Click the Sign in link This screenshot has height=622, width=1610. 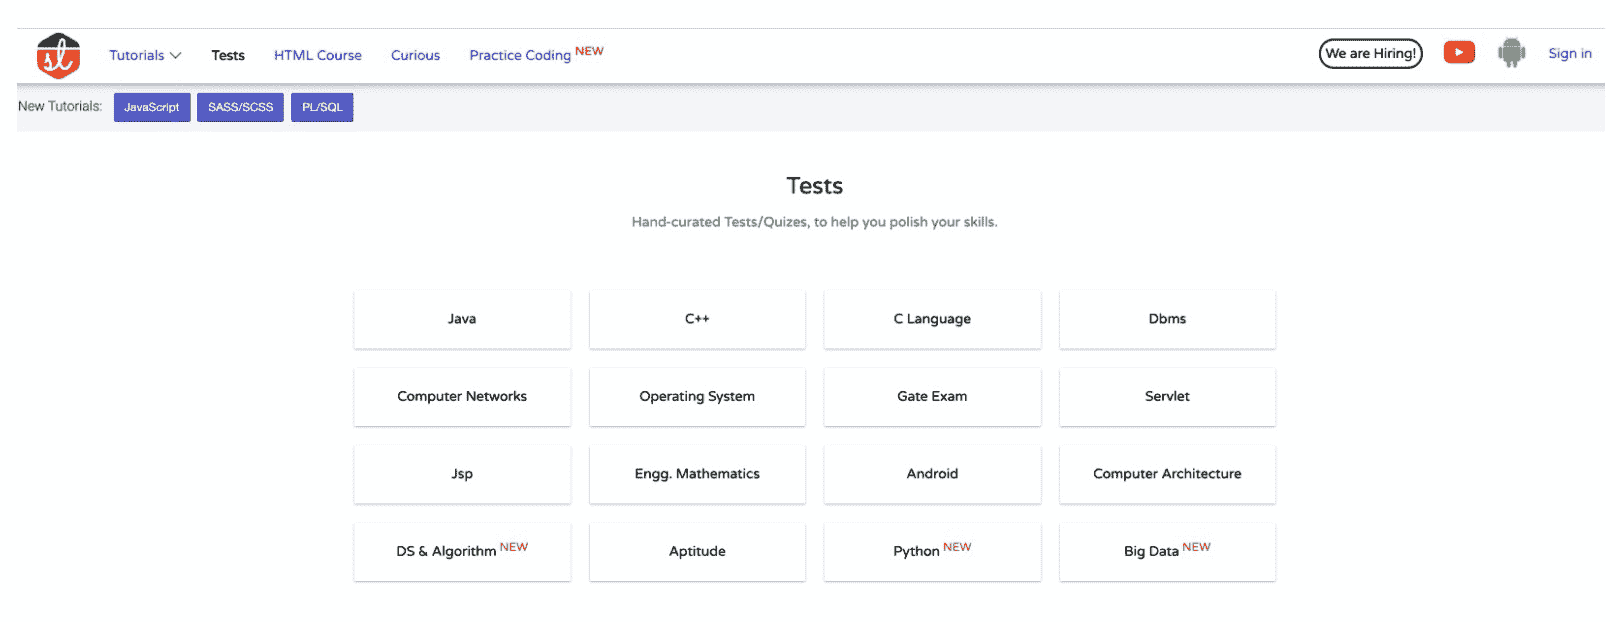point(1569,54)
